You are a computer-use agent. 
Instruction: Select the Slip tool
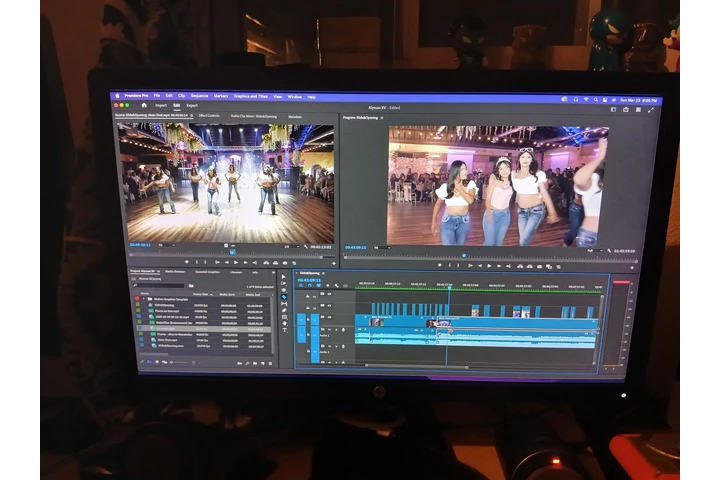(284, 304)
